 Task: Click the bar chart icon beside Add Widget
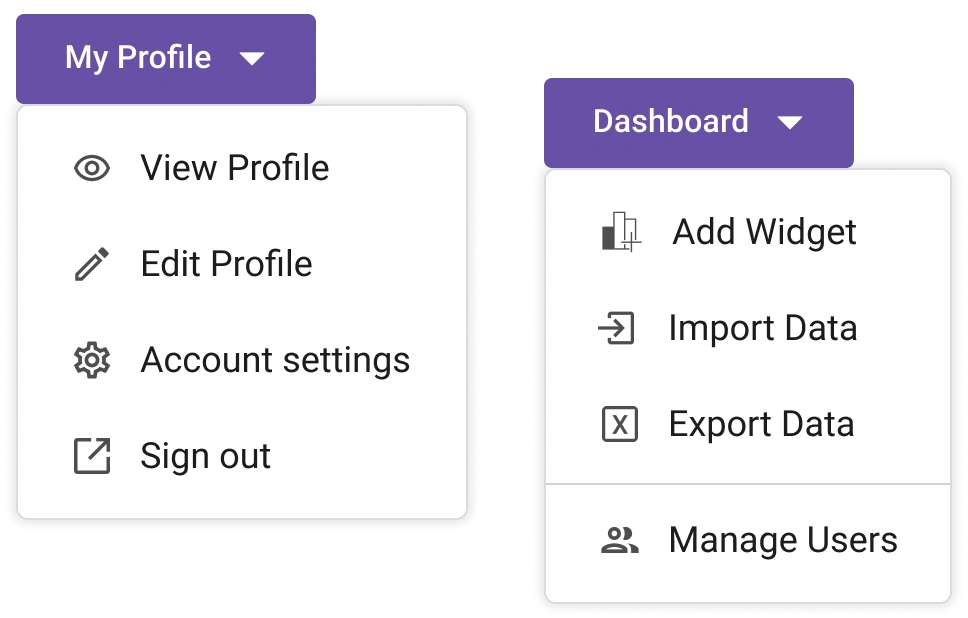click(x=620, y=231)
